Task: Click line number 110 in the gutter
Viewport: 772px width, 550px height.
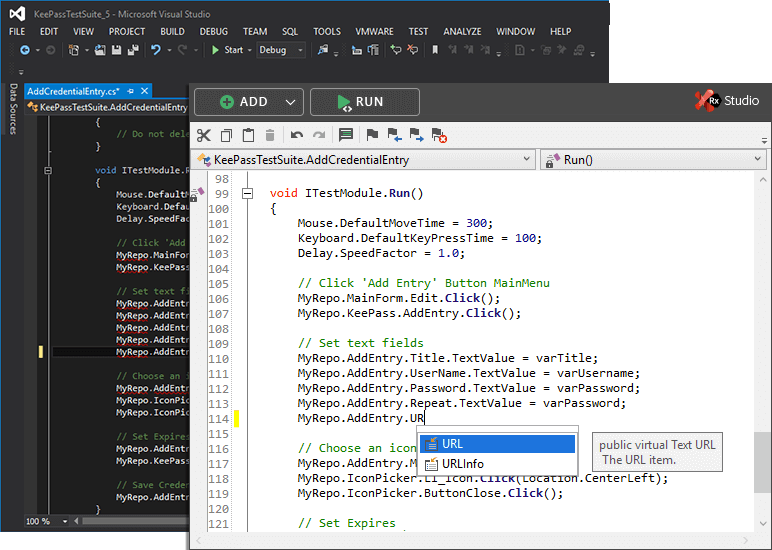Action: (x=218, y=359)
